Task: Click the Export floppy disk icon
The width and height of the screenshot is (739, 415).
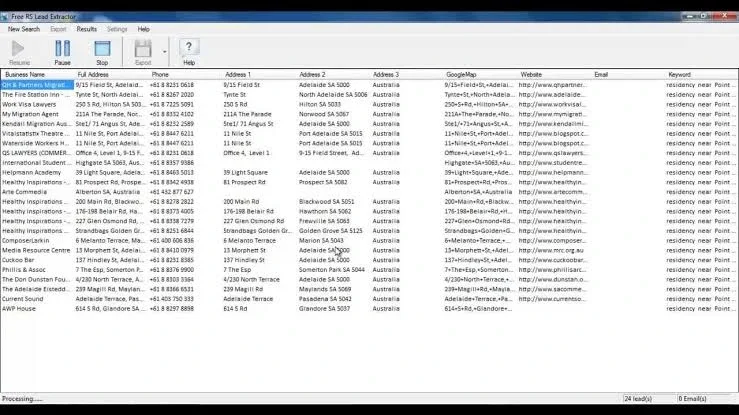Action: pyautogui.click(x=143, y=49)
